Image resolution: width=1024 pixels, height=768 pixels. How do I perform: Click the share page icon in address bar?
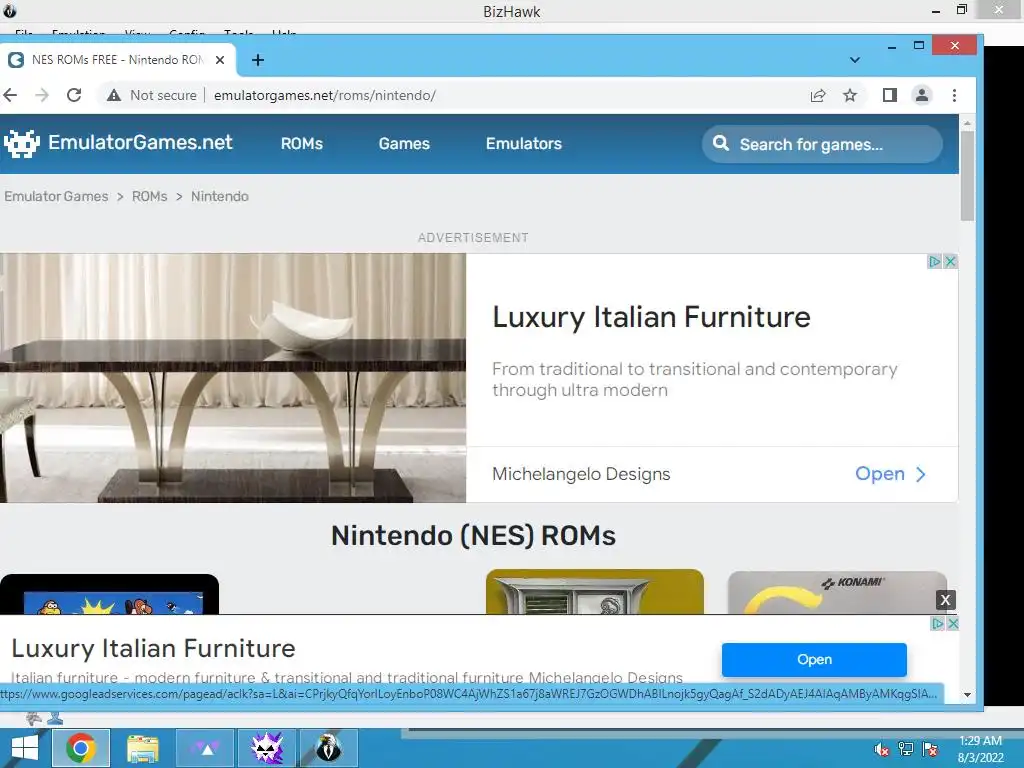818,95
